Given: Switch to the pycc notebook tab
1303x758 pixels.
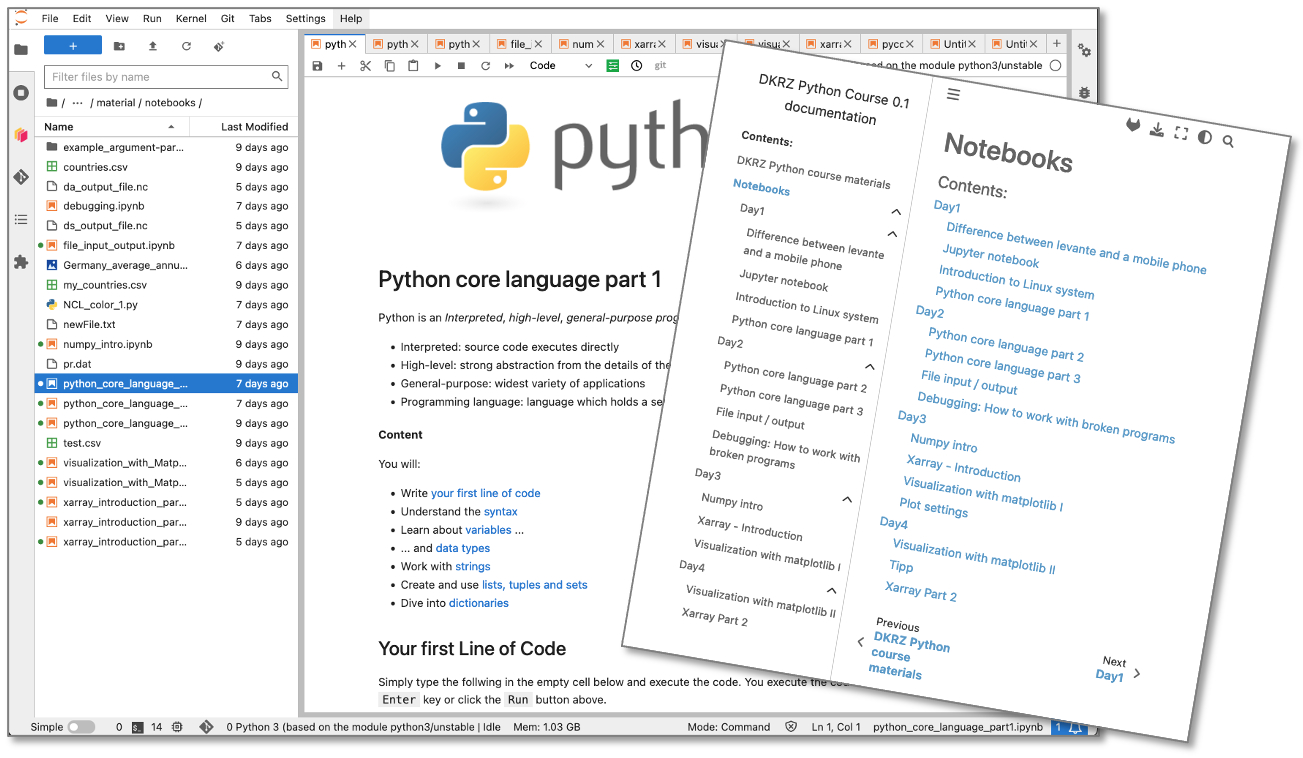Looking at the screenshot, I should 888,43.
